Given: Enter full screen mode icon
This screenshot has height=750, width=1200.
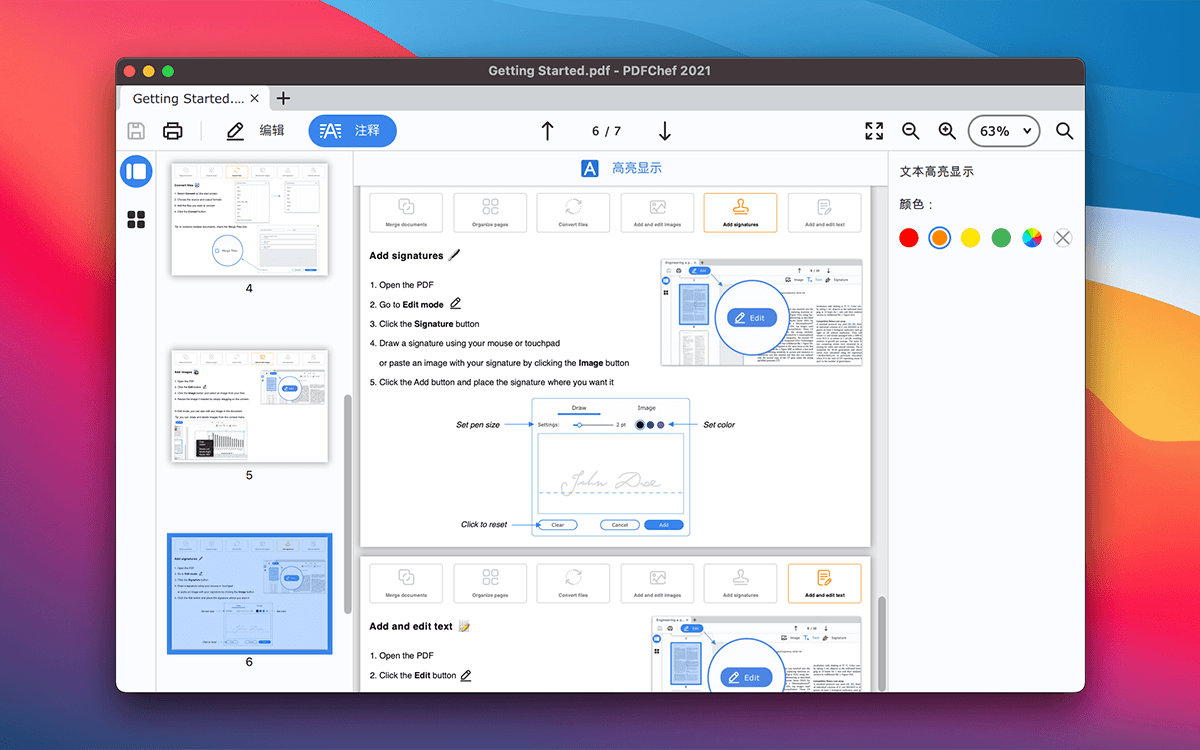Looking at the screenshot, I should (x=874, y=131).
